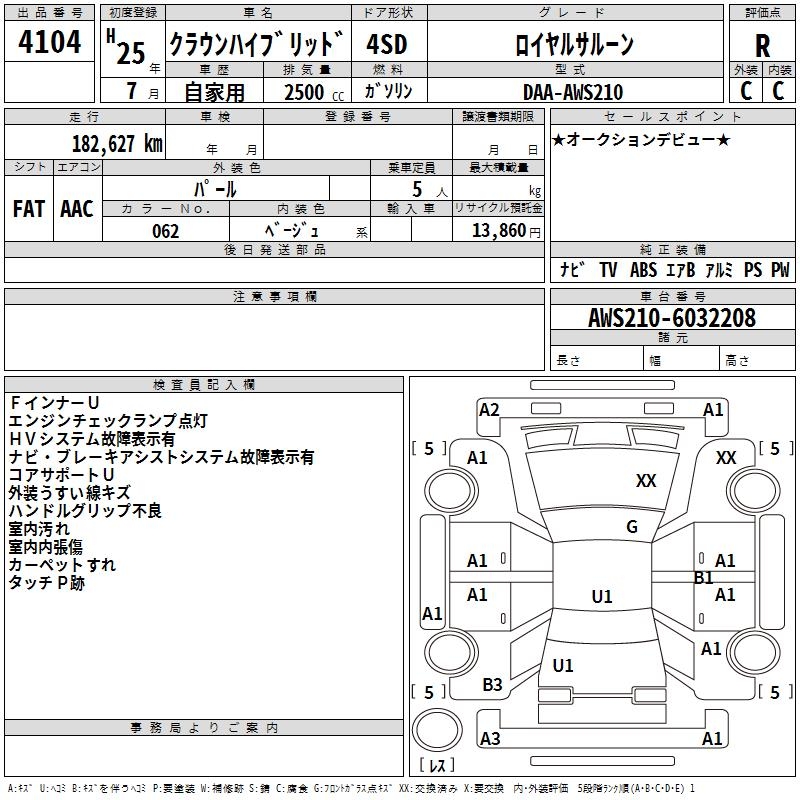Select the 事務局よりご案内 header

coord(204,728)
